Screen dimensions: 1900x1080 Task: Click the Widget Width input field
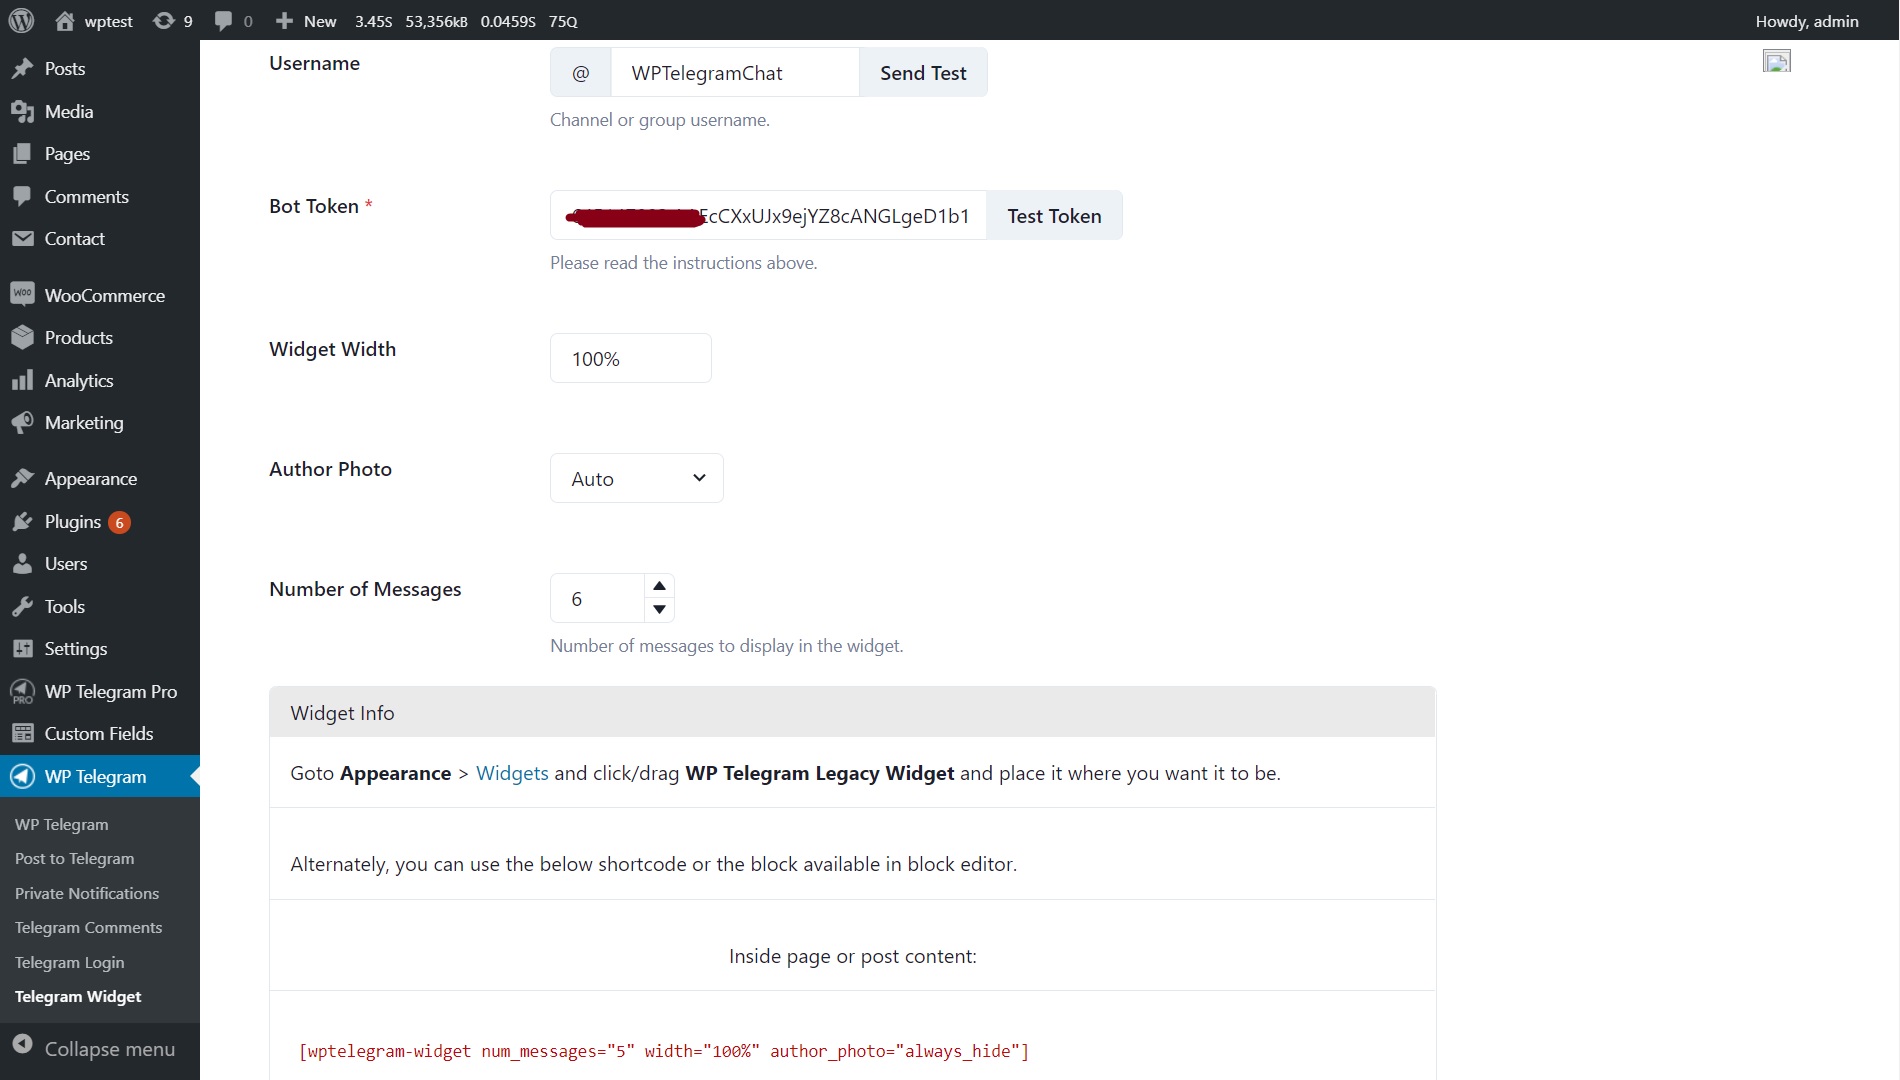[631, 358]
